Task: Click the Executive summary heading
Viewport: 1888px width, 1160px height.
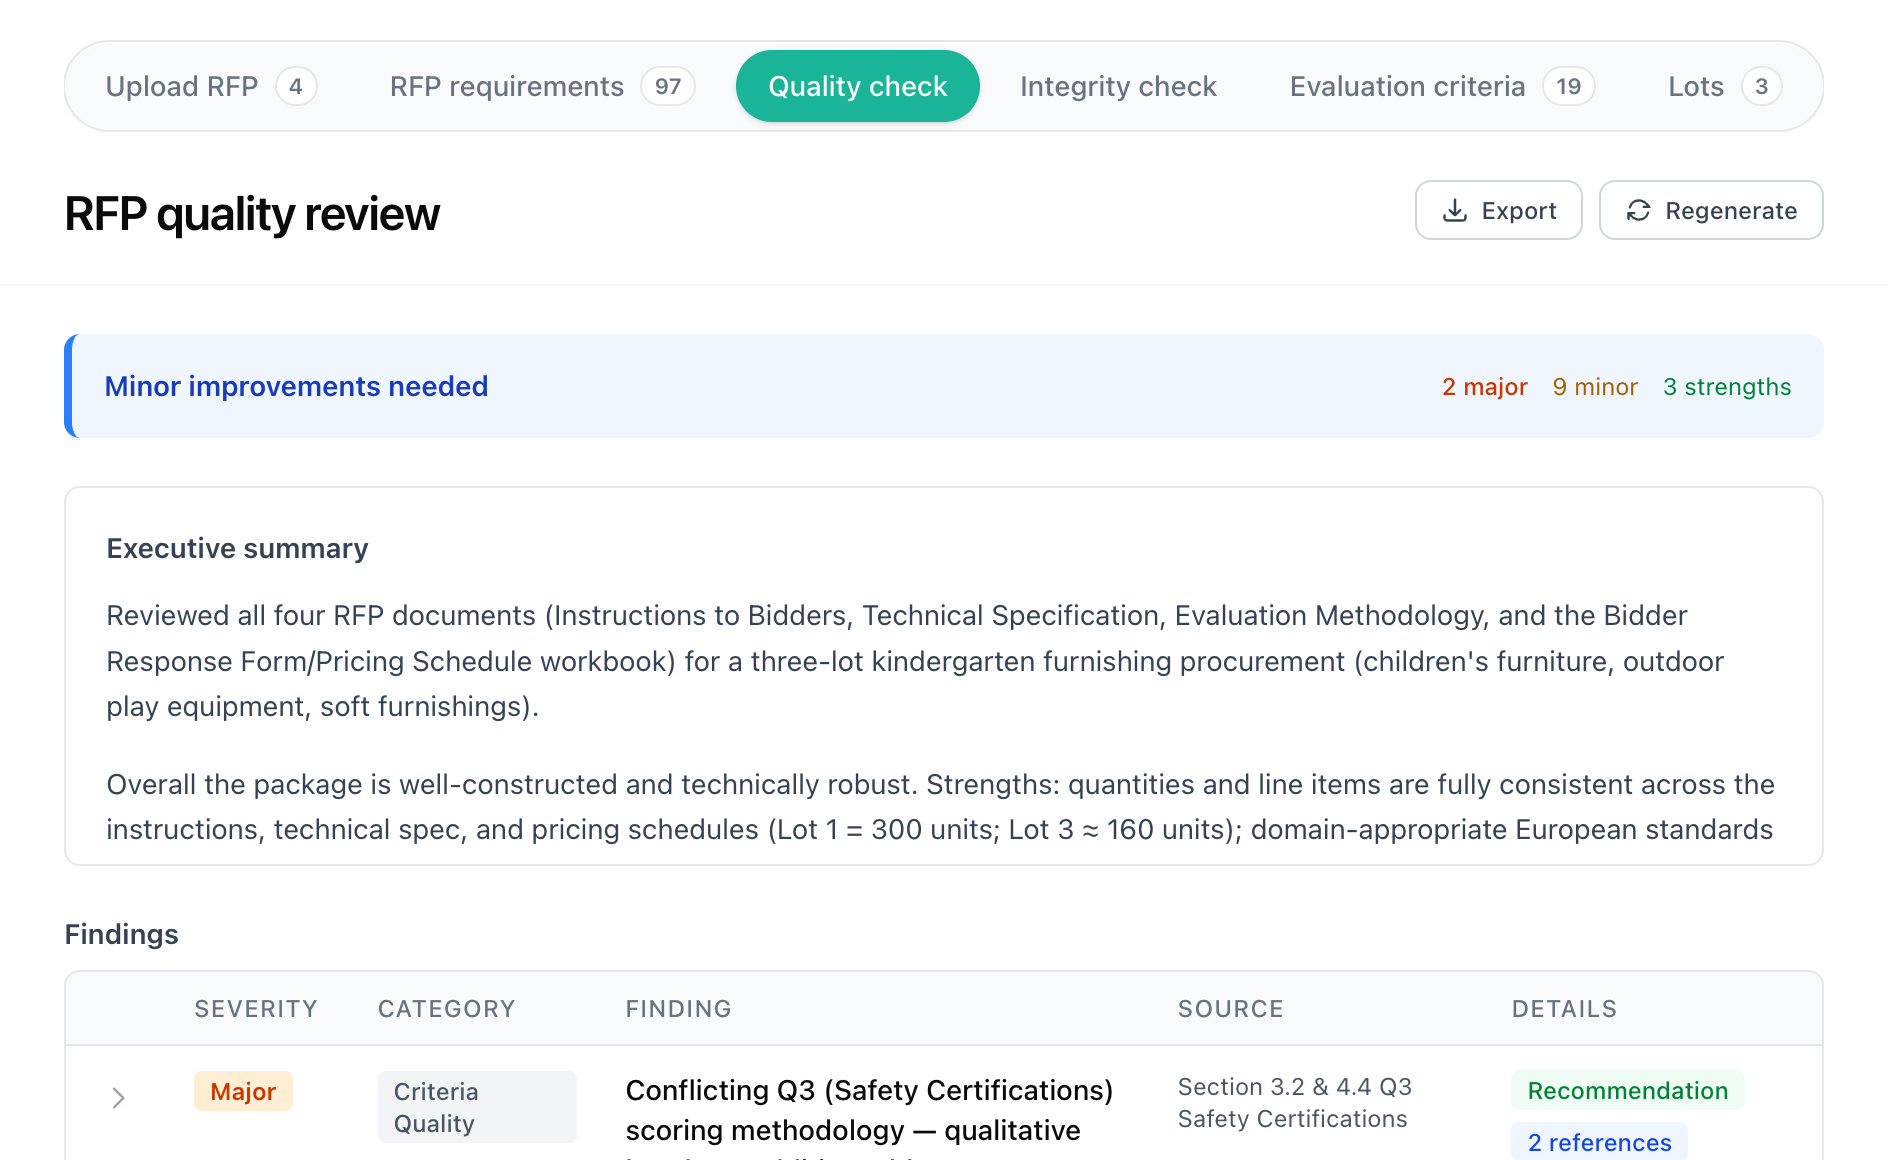Action: click(x=237, y=549)
